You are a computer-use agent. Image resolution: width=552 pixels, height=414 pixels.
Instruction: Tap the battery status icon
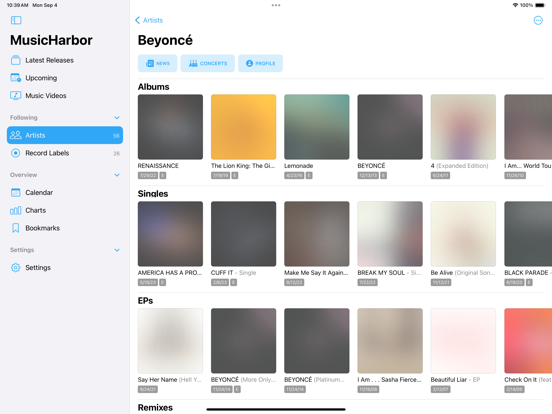point(540,5)
